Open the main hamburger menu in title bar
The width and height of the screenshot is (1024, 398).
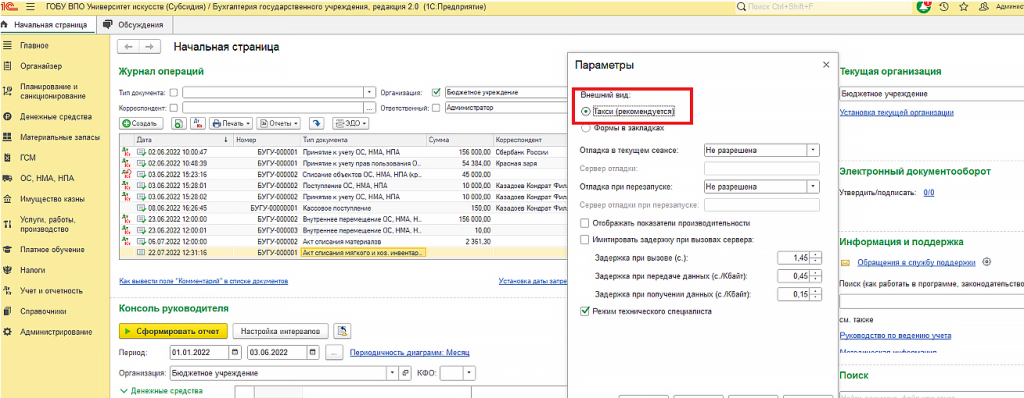click(x=30, y=7)
